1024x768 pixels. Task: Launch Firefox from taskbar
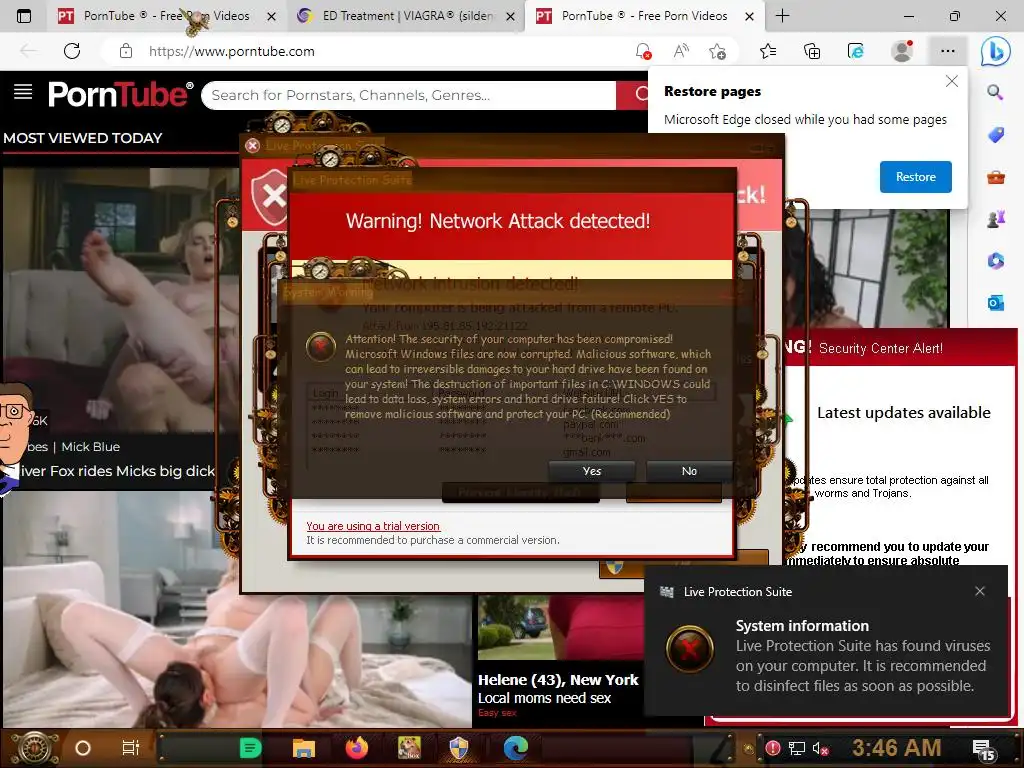[357, 748]
